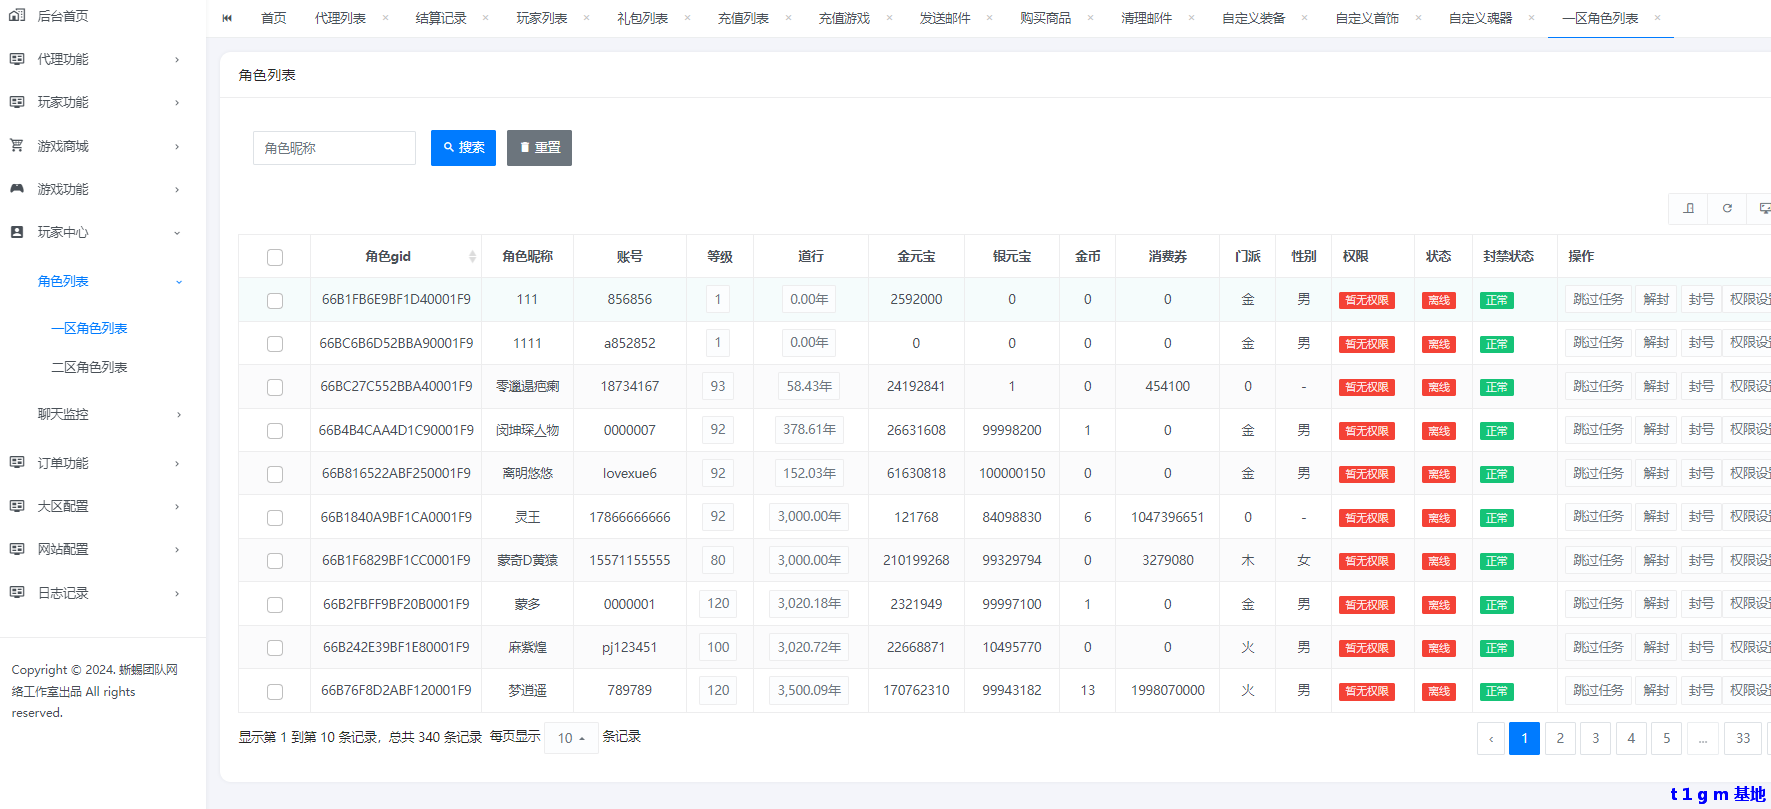The width and height of the screenshot is (1771, 809).
Task: Switch to the 首页 tab
Action: click(273, 18)
